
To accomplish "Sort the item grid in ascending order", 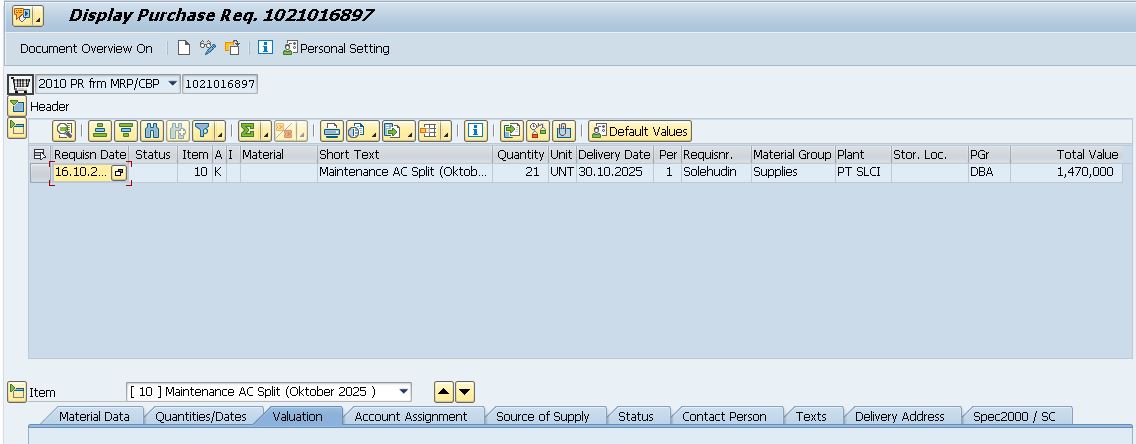I will pyautogui.click(x=99, y=131).
